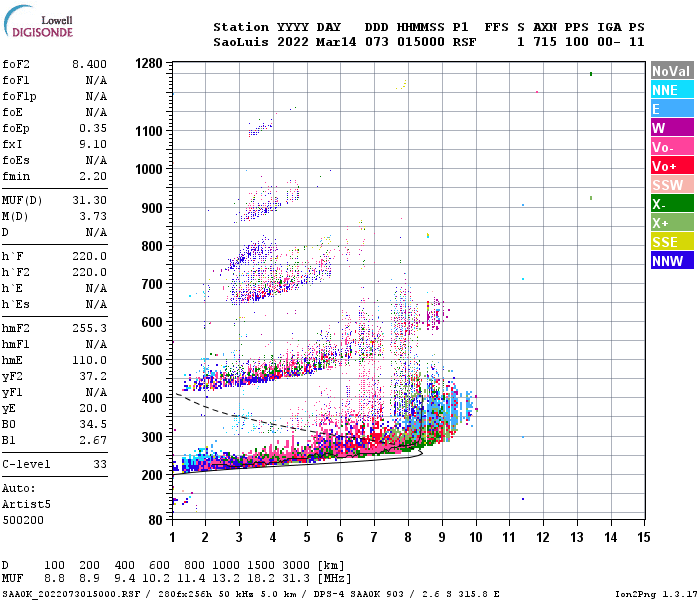Screen dimensions: 700x600
Task: Select the X+ light green legend swatch
Action: pyautogui.click(x=672, y=223)
